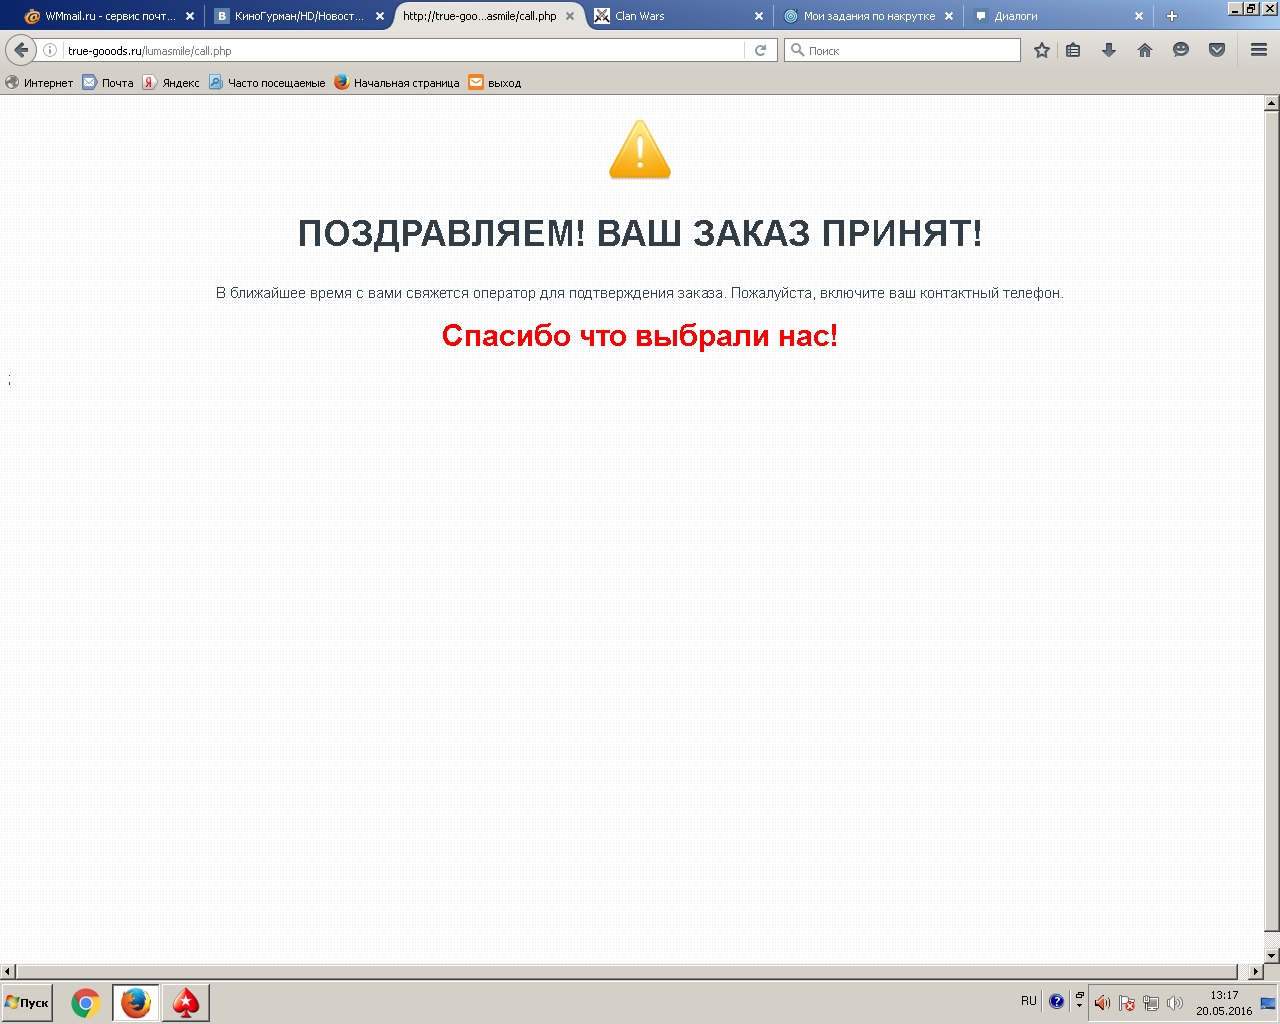Open the Интернет bookmark
The width and height of the screenshot is (1280, 1024).
click(40, 83)
